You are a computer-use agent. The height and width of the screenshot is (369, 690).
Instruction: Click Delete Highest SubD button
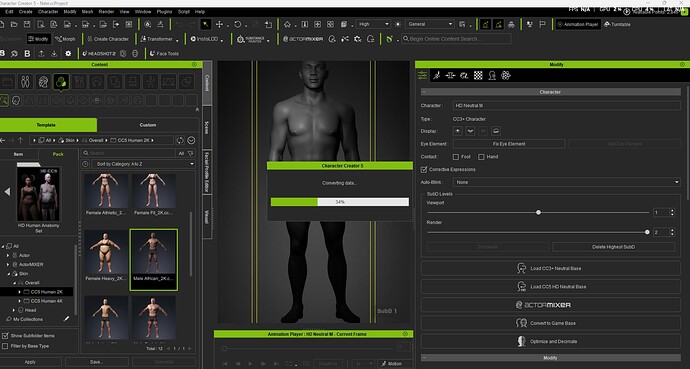pyautogui.click(x=613, y=247)
